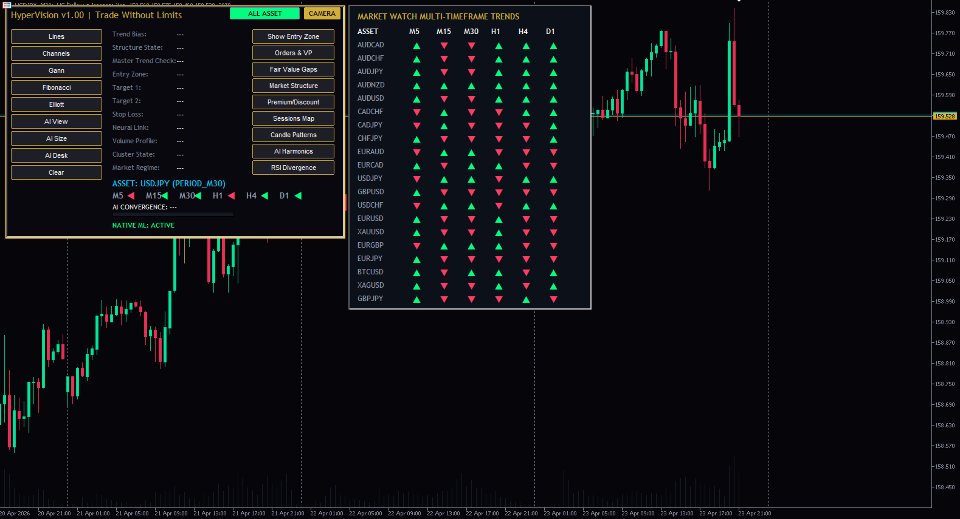Toggle Sessions Map
This screenshot has height=519, width=960.
point(293,118)
